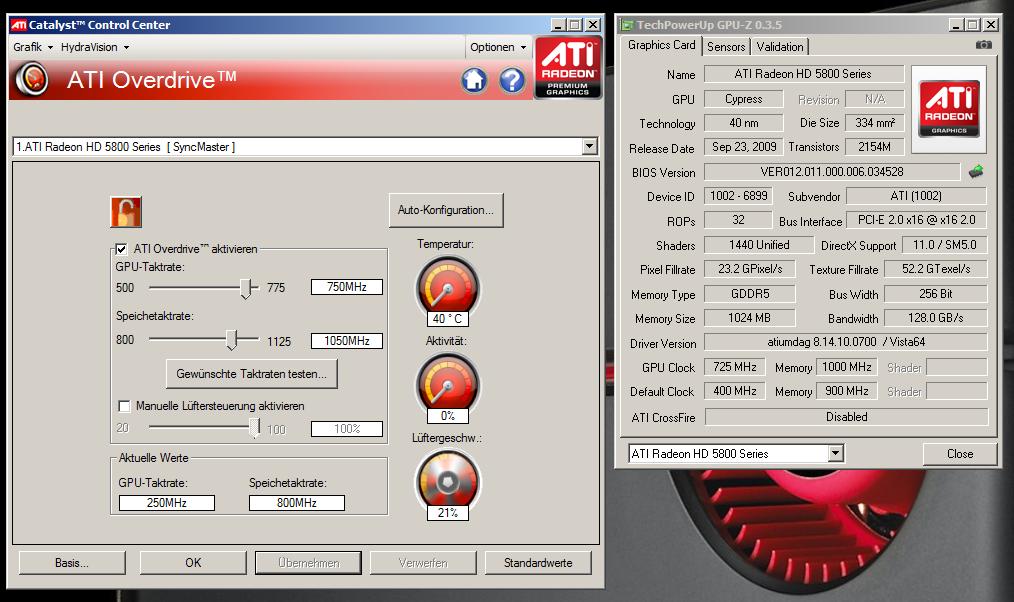This screenshot has width=1014, height=602.
Task: Select the Graphics Card tab in GPU-Z
Action: pyautogui.click(x=662, y=45)
